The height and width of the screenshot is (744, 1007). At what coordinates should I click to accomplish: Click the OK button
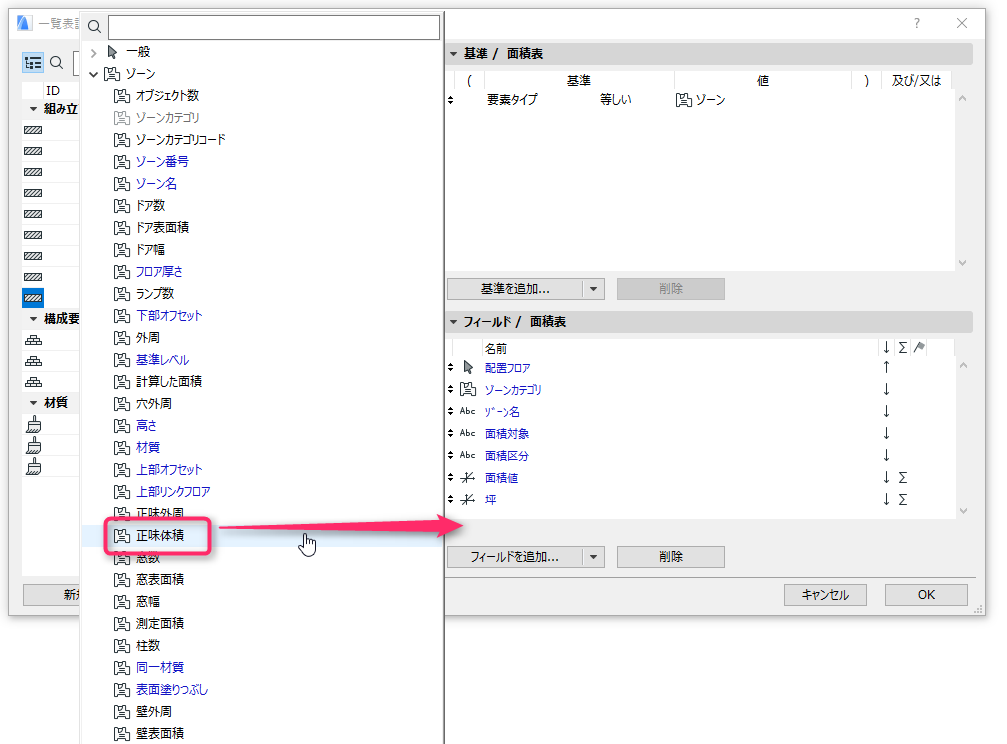click(x=926, y=595)
